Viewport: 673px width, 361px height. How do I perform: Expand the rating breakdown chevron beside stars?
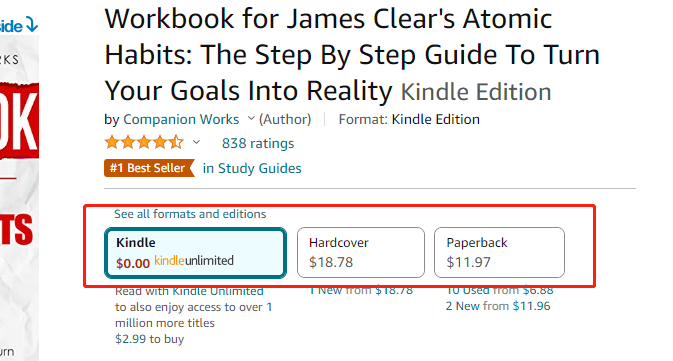(196, 142)
